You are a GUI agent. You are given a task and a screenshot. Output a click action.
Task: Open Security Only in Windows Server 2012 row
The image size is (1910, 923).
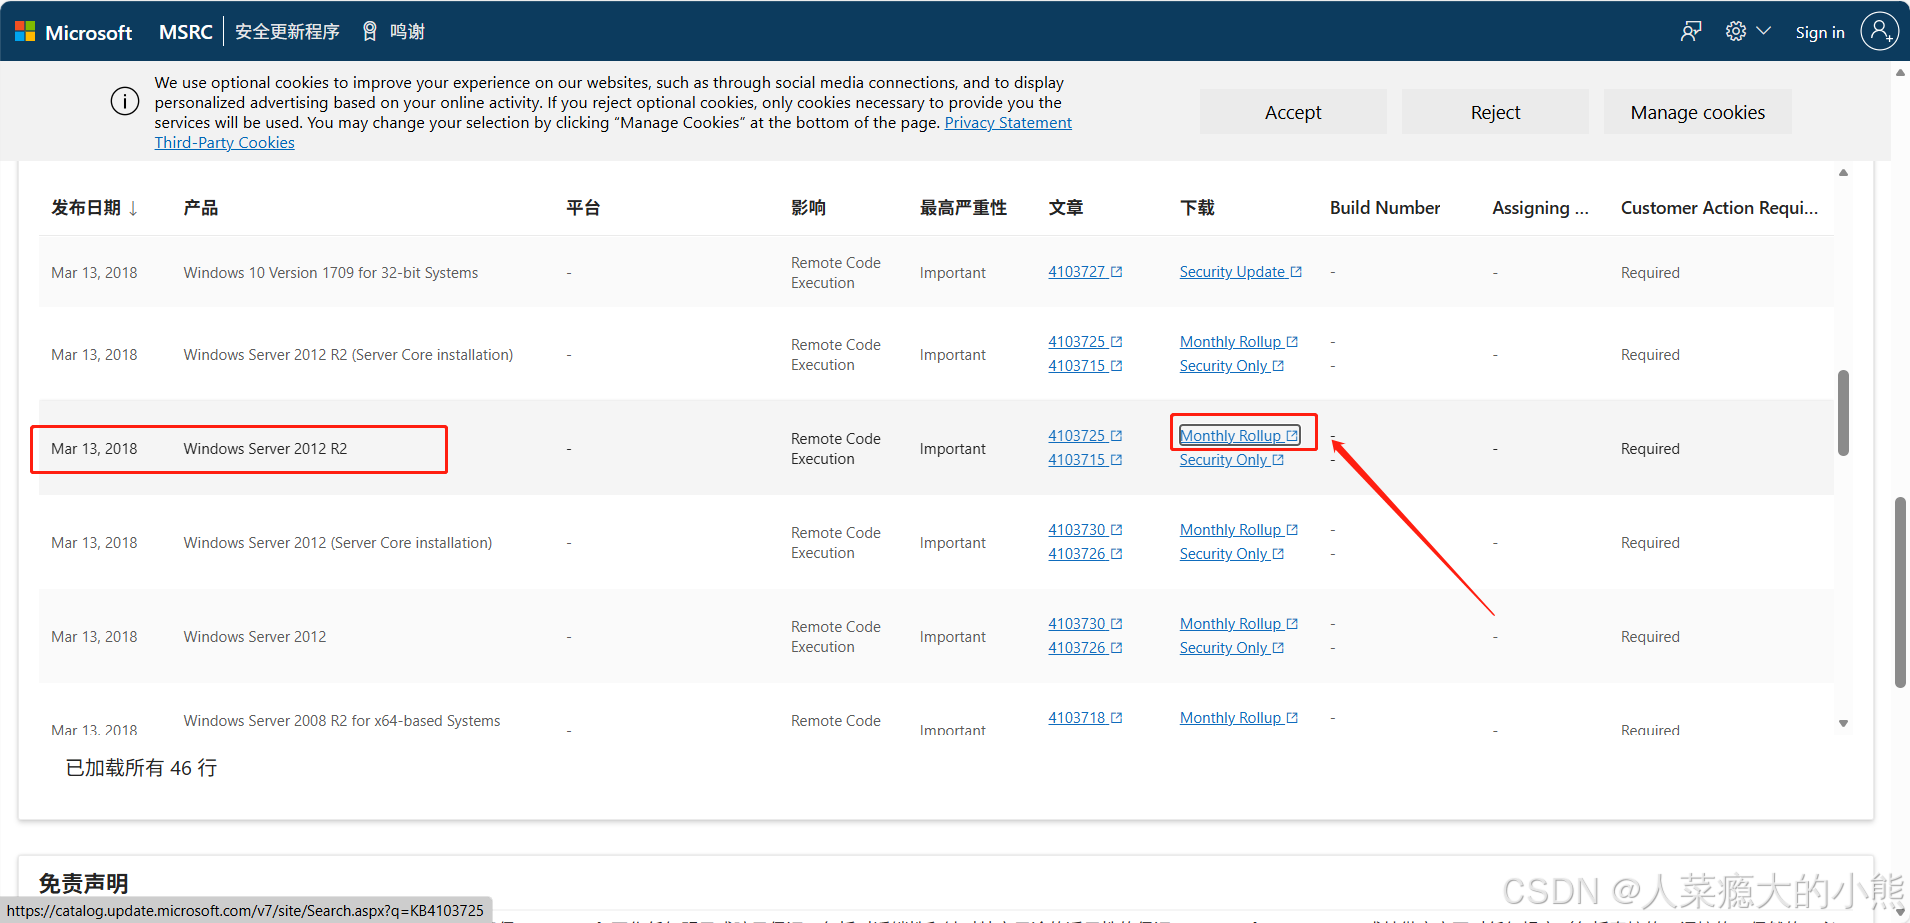tap(1231, 648)
